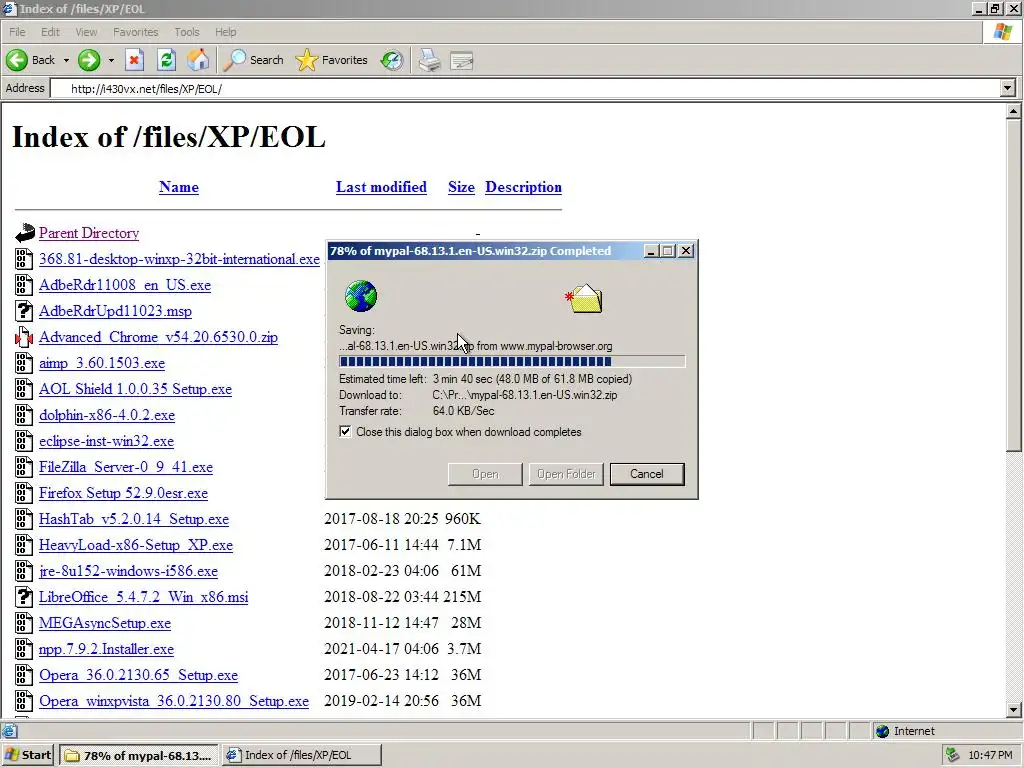Screen dimensions: 1024x768
Task: Expand the Forward button history dropdown
Action: pos(111,60)
